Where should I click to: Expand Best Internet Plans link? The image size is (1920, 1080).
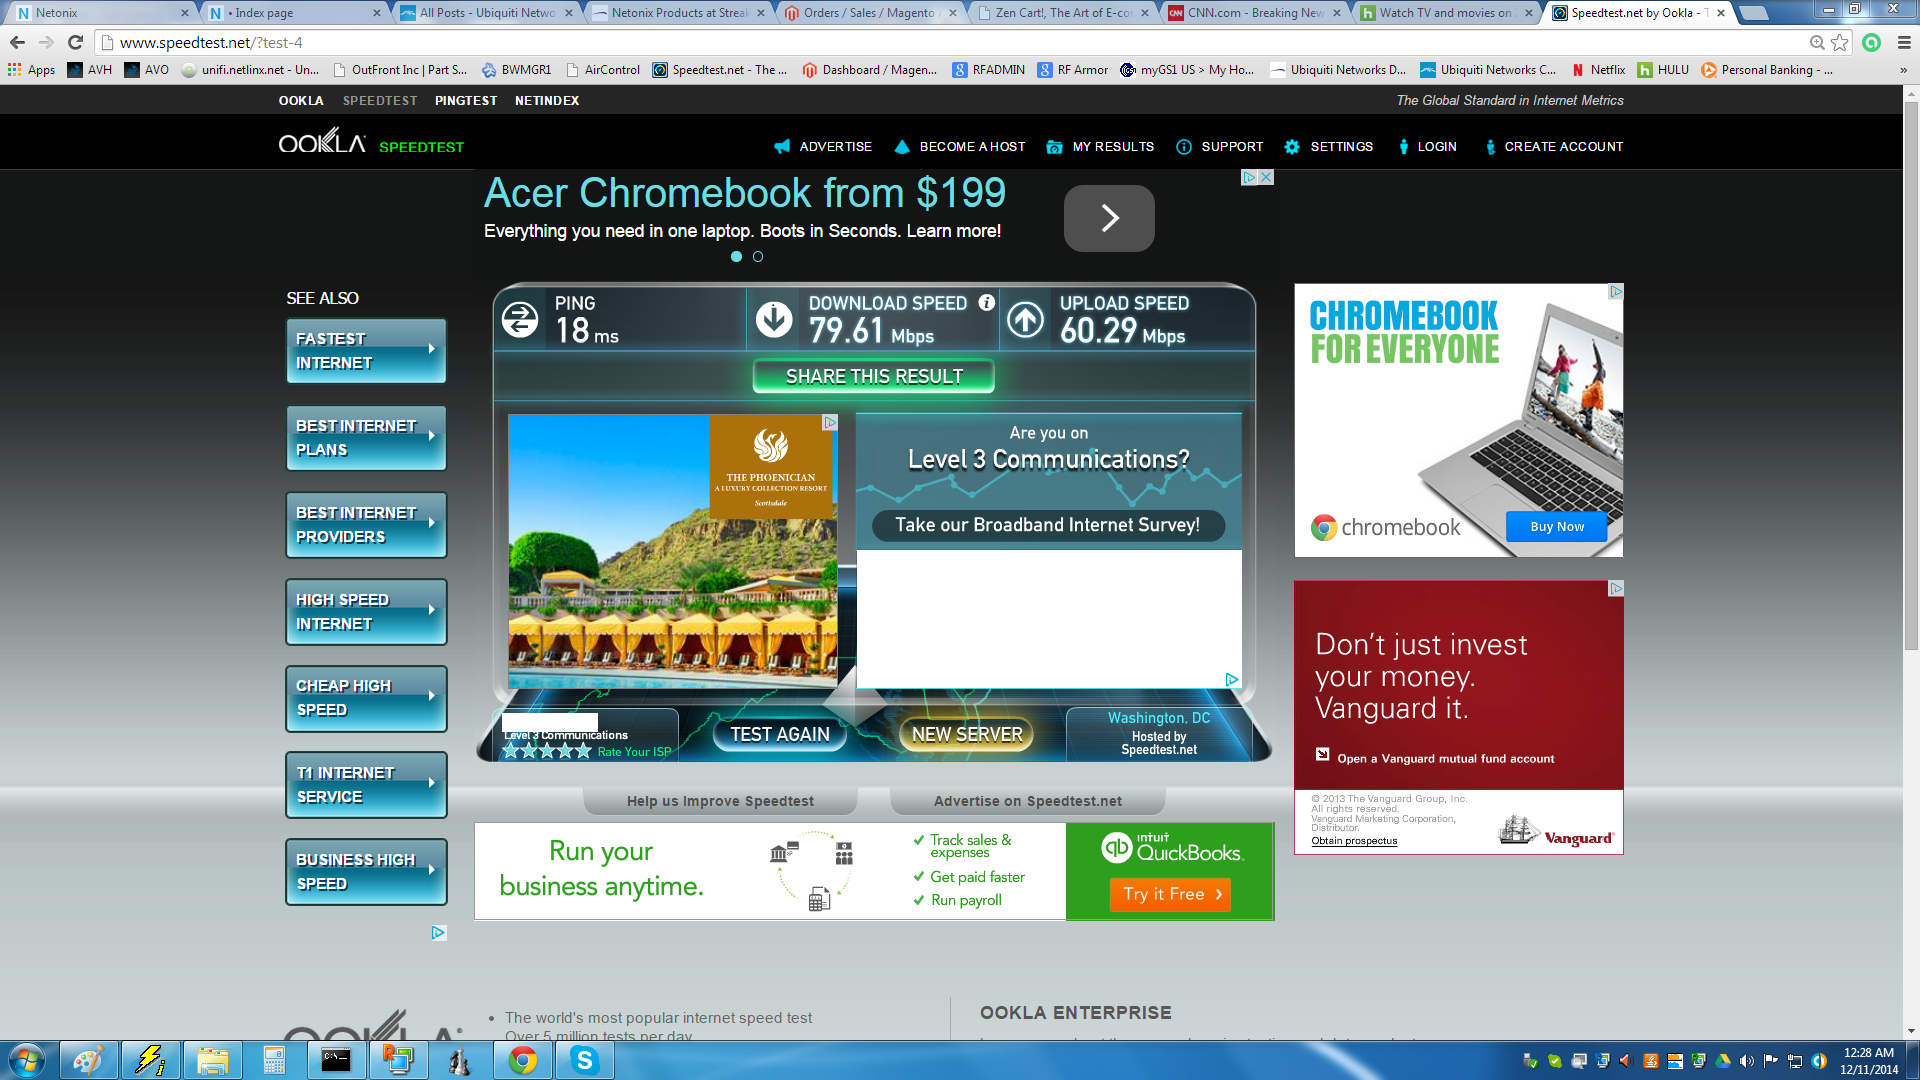coord(366,438)
